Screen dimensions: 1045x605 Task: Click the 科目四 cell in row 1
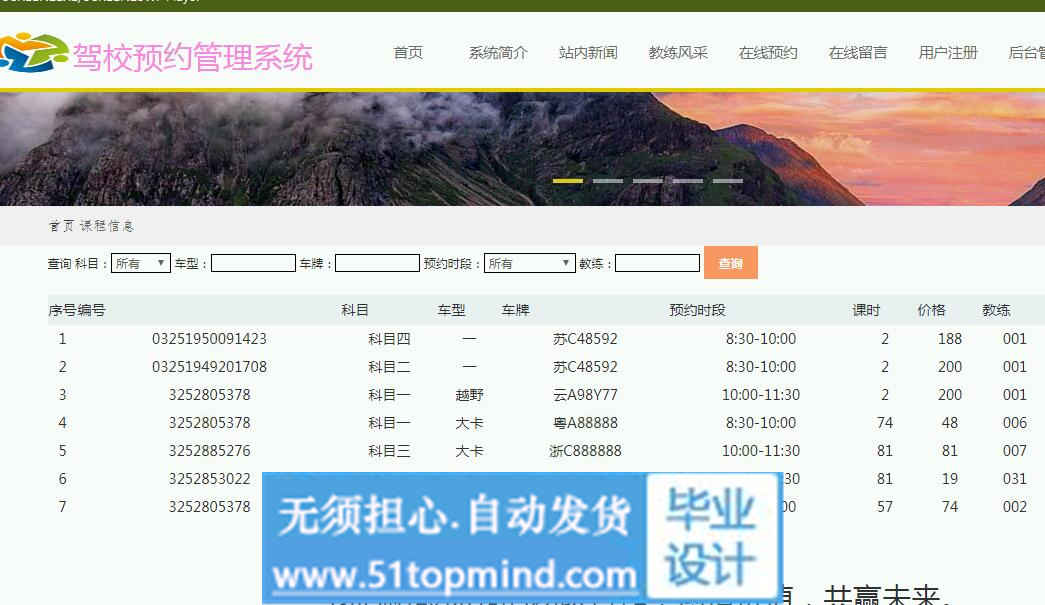[389, 338]
